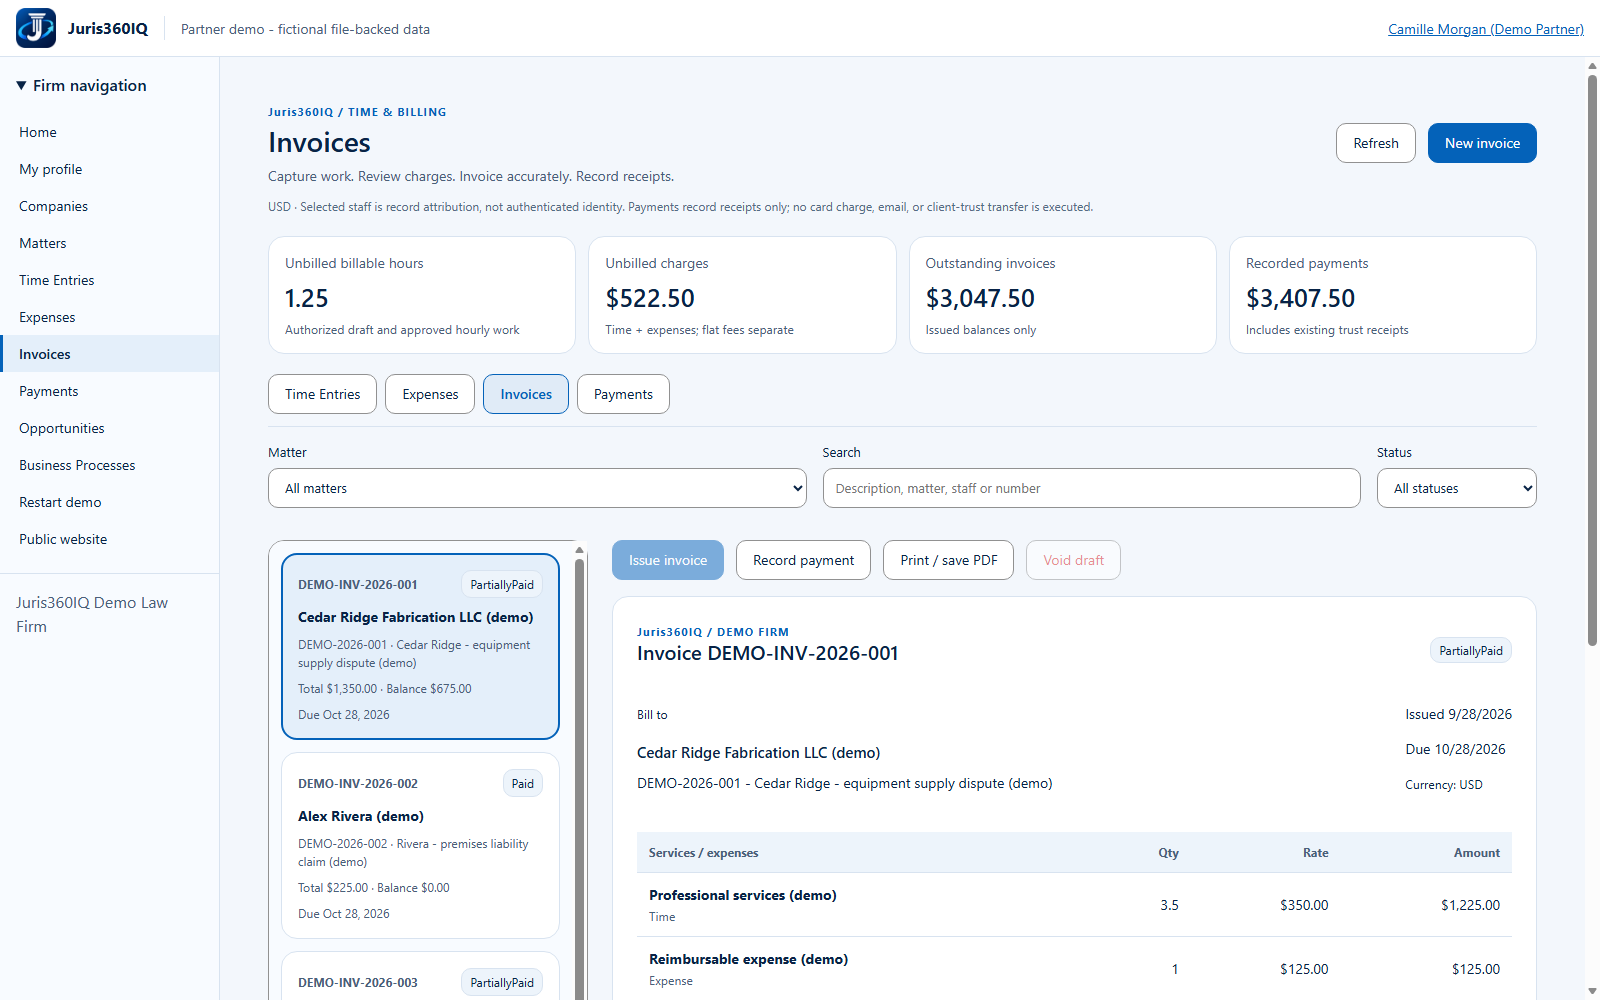This screenshot has height=1000, width=1600.
Task: Go to Home in sidebar
Action: point(110,132)
